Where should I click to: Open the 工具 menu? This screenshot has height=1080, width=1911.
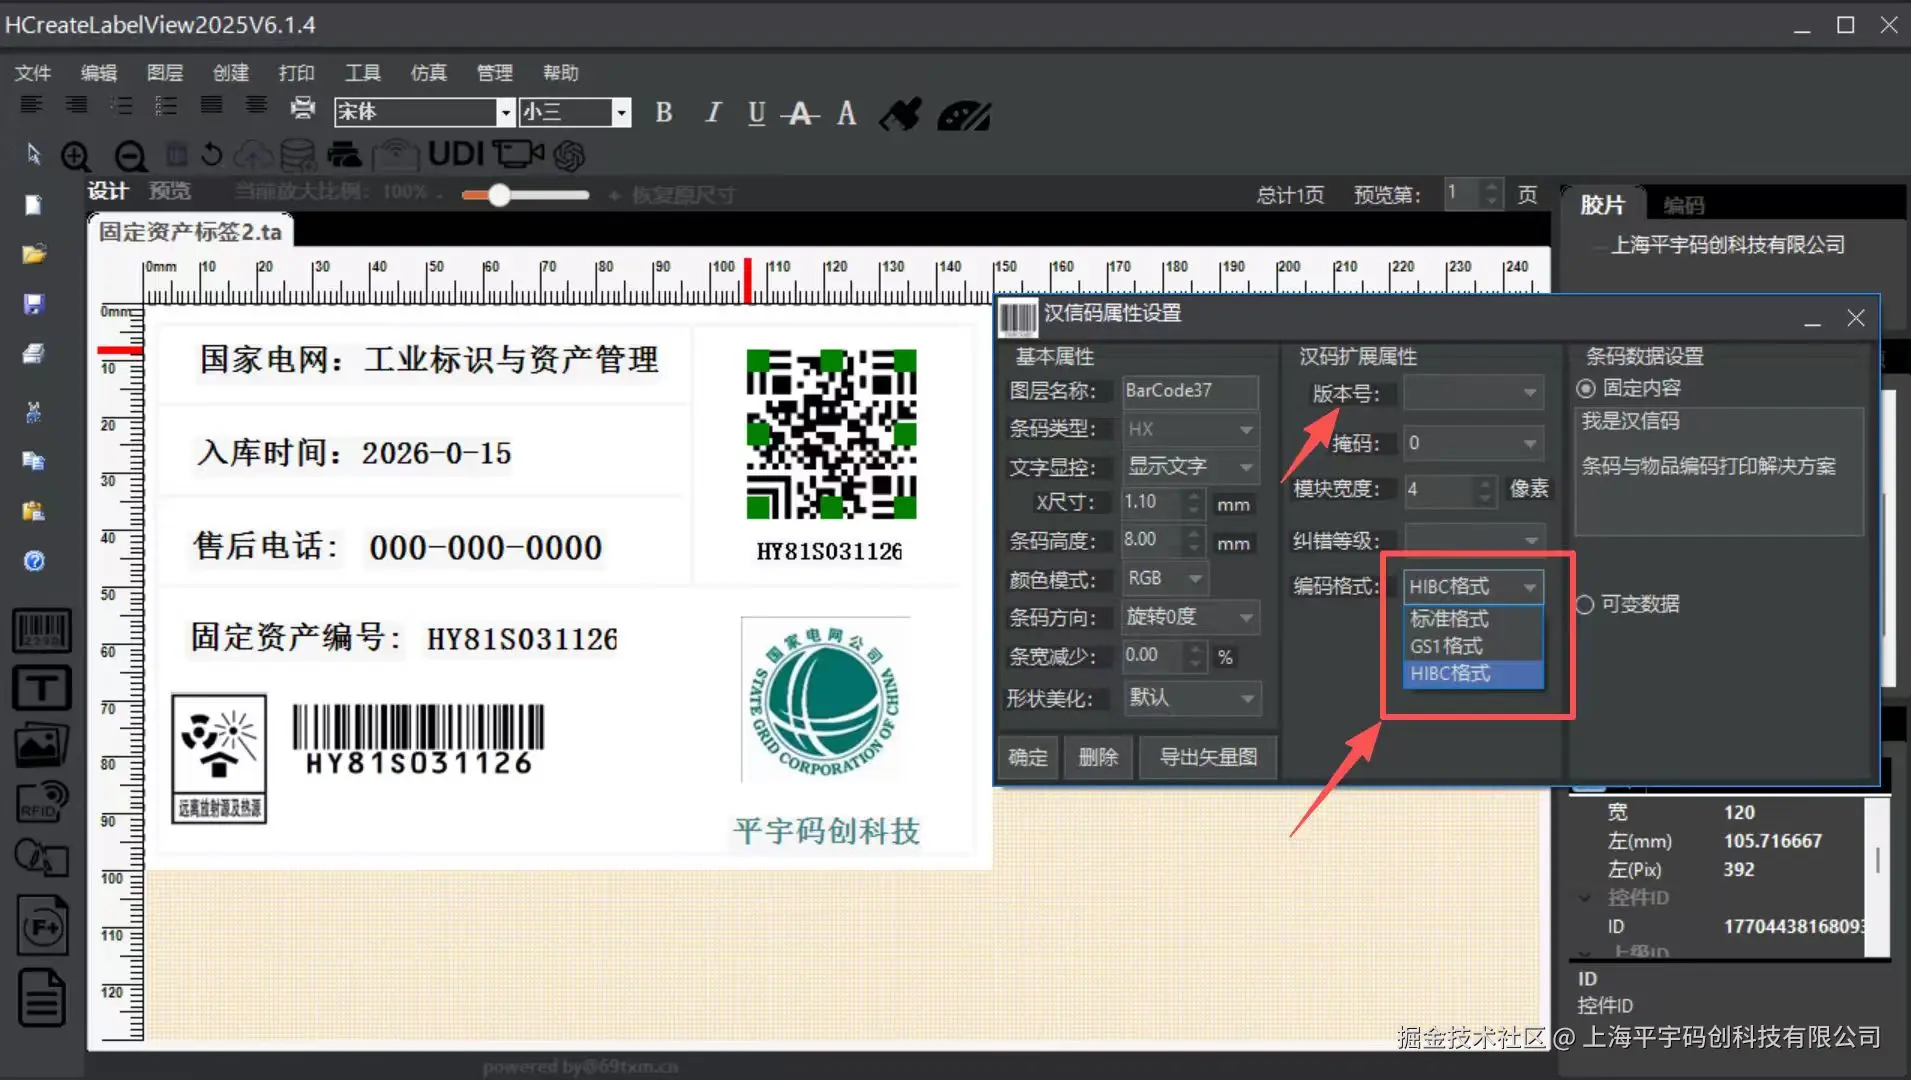363,73
